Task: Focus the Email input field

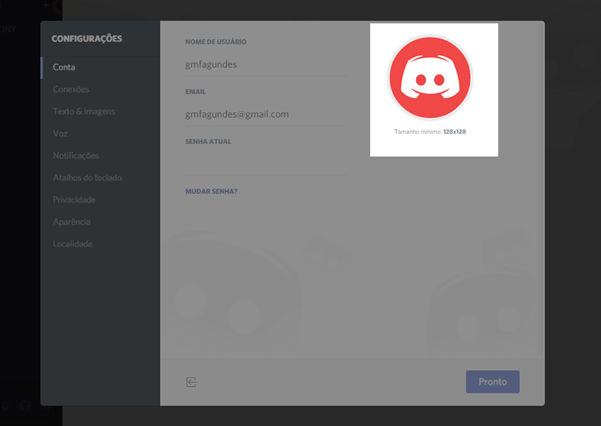Action: (264, 114)
